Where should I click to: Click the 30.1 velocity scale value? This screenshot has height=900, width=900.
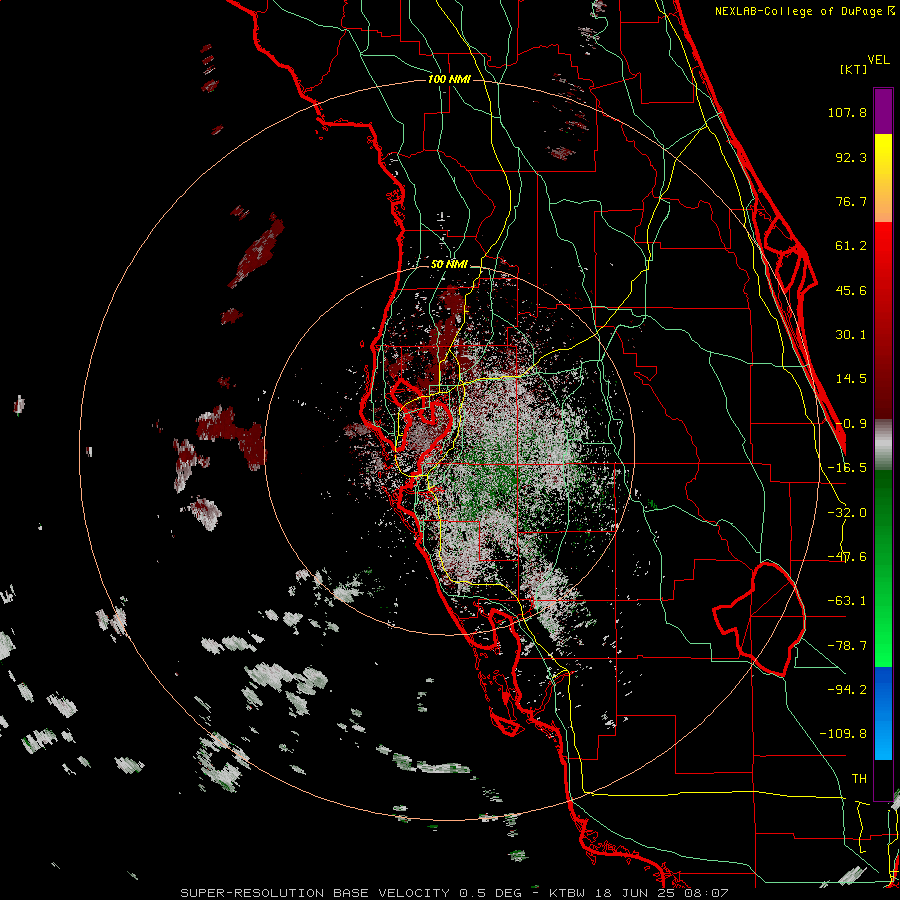click(x=851, y=335)
